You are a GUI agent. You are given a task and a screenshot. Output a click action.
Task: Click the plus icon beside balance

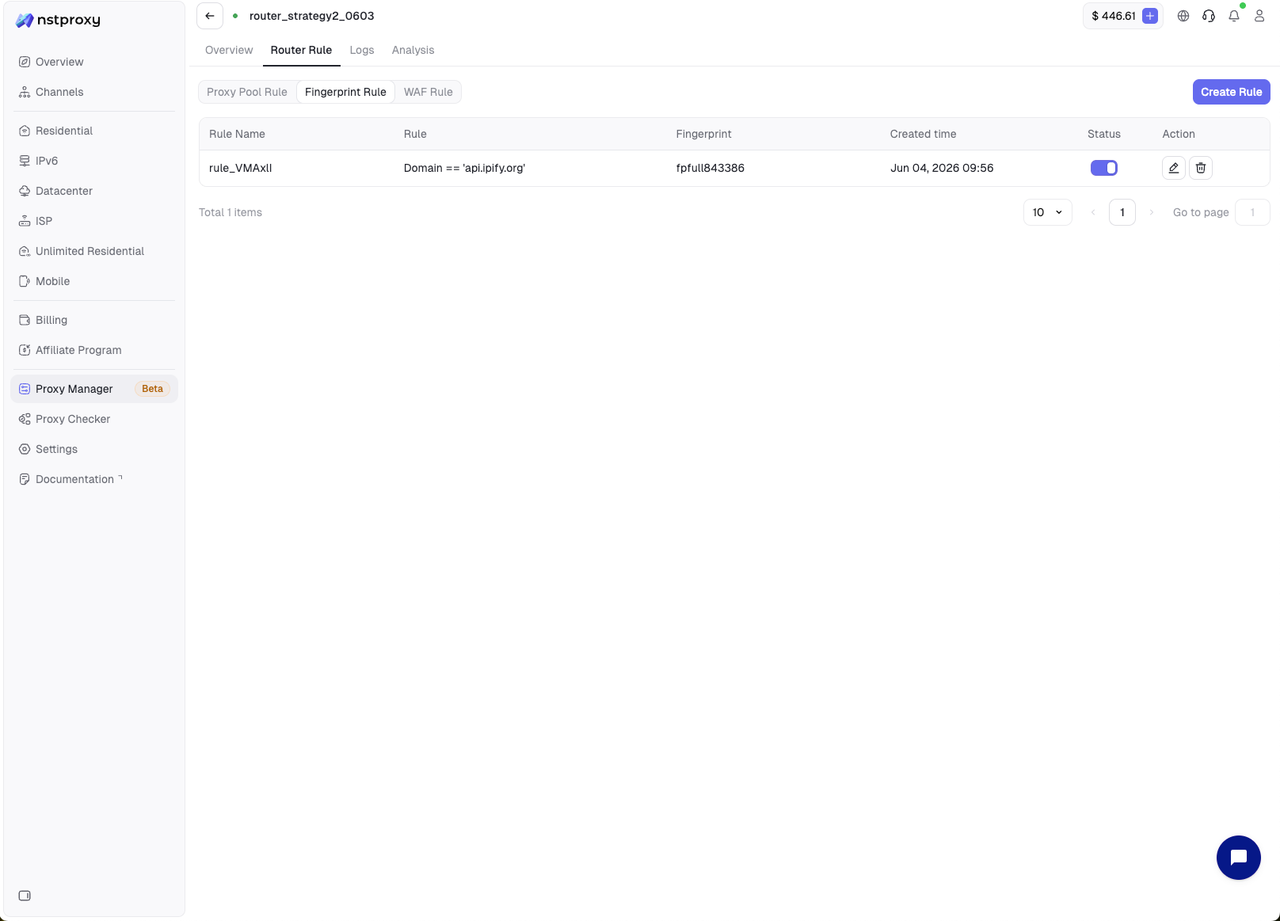[1150, 16]
